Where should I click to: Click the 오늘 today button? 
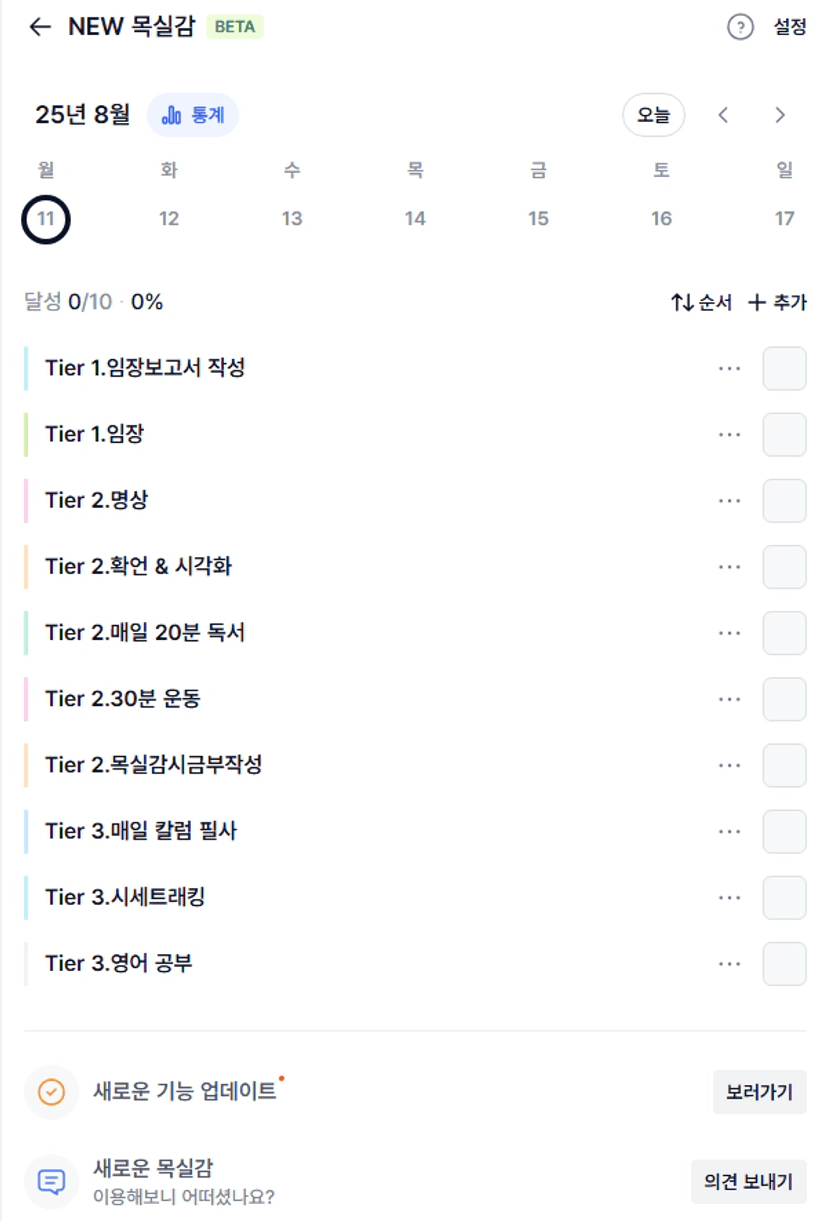coord(654,115)
